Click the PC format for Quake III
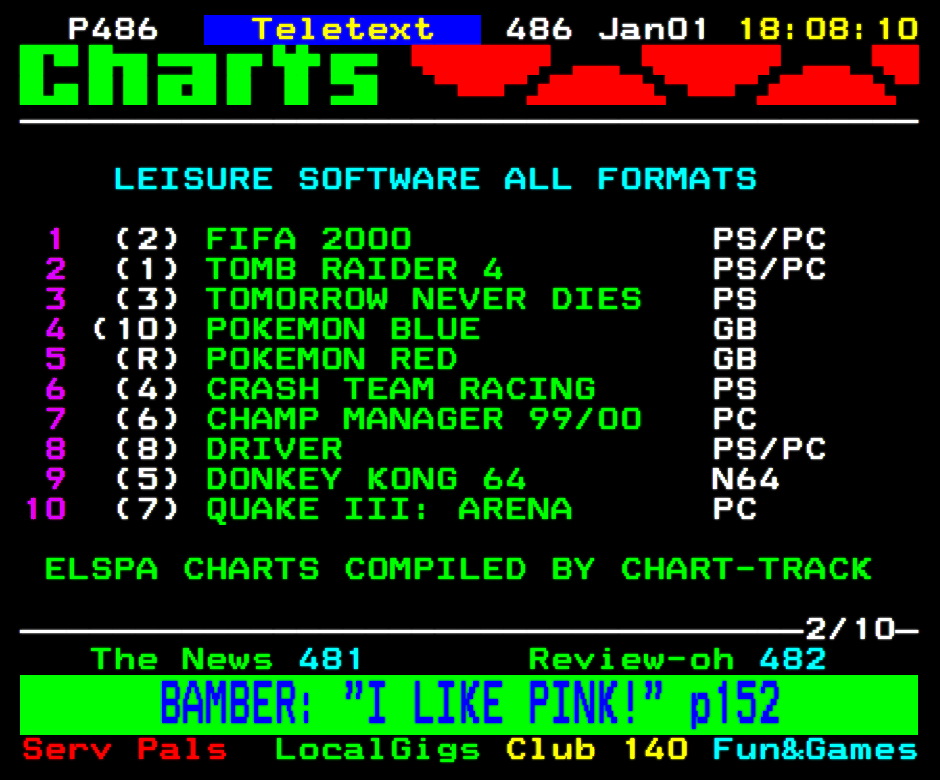 pos(734,509)
